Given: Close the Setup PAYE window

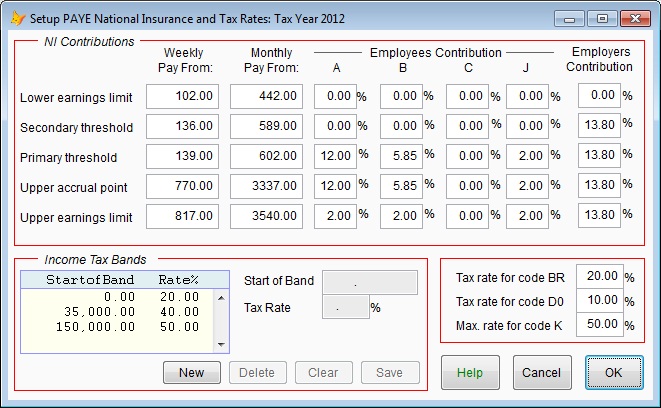Looking at the screenshot, I should pyautogui.click(x=636, y=19).
